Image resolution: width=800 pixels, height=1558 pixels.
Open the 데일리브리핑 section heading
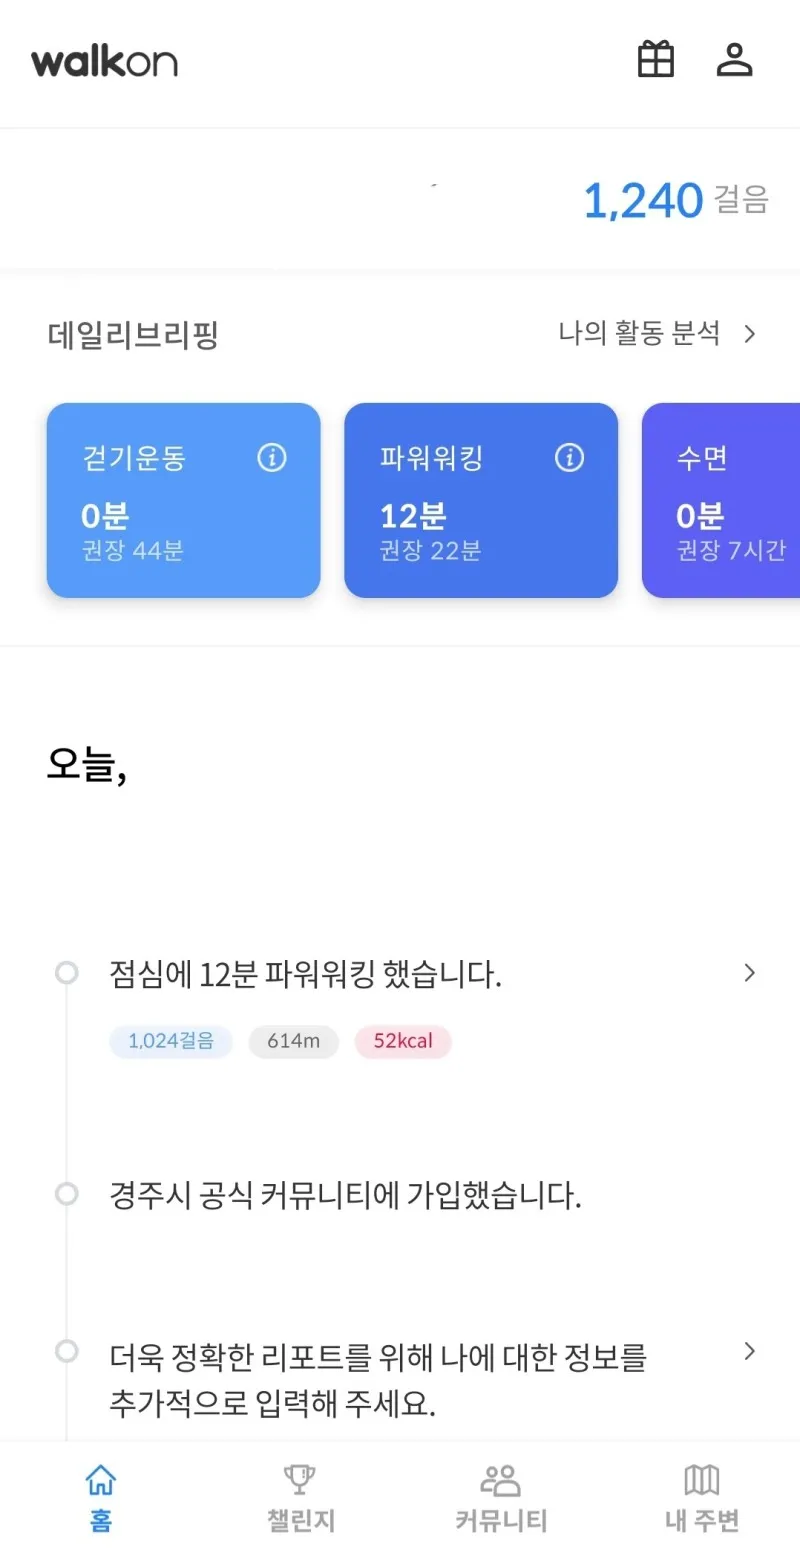tap(133, 335)
